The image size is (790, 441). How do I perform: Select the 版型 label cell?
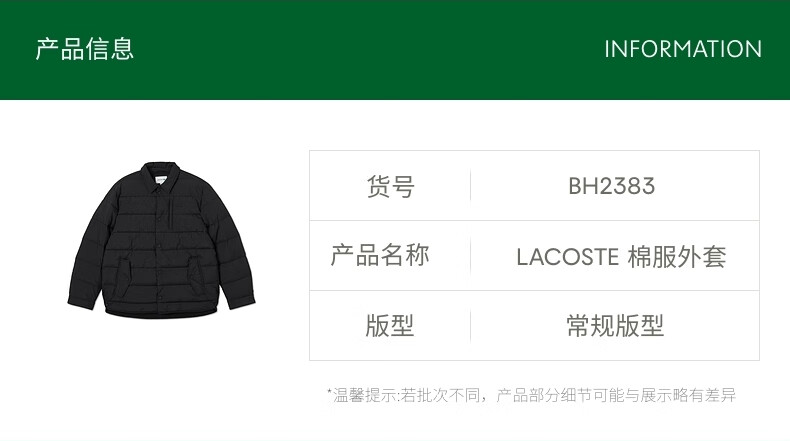(x=390, y=326)
